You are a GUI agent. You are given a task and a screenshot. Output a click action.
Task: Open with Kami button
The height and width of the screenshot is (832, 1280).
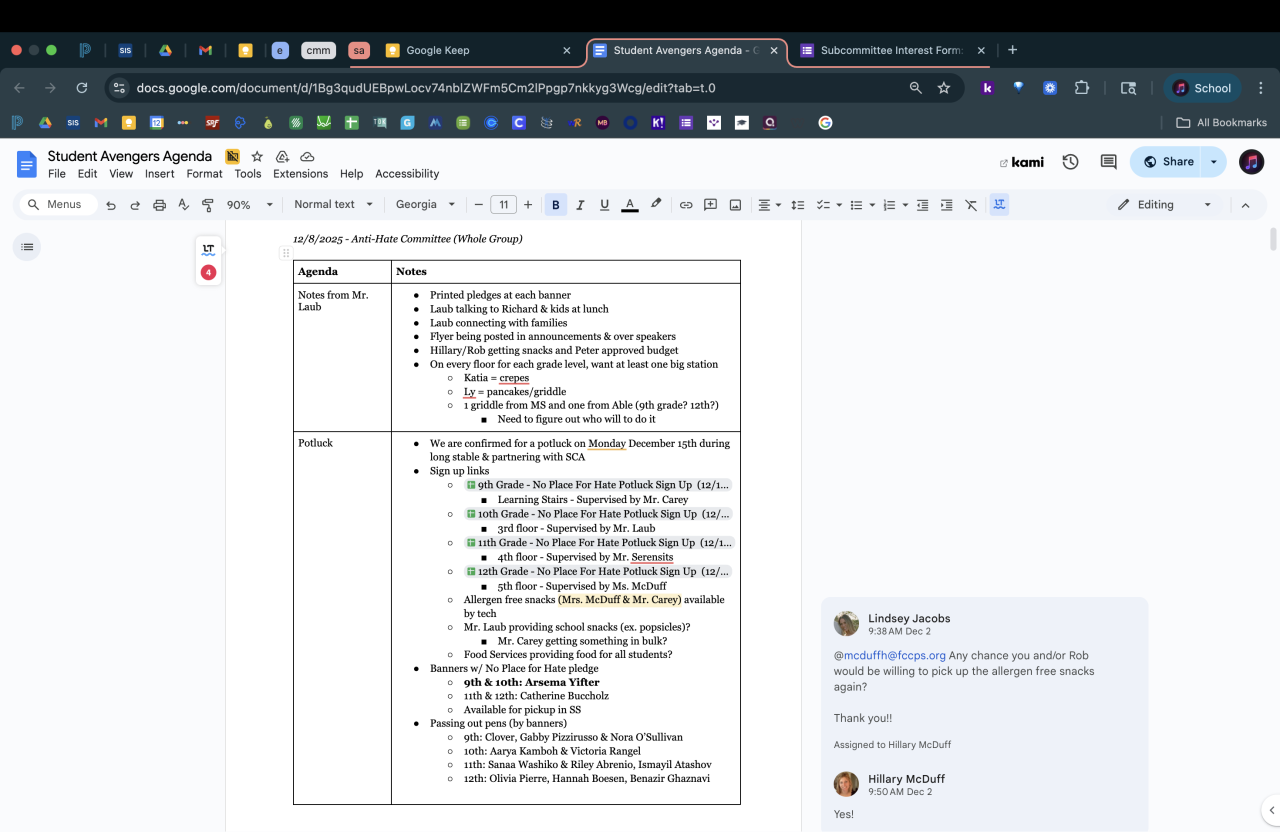point(1021,162)
